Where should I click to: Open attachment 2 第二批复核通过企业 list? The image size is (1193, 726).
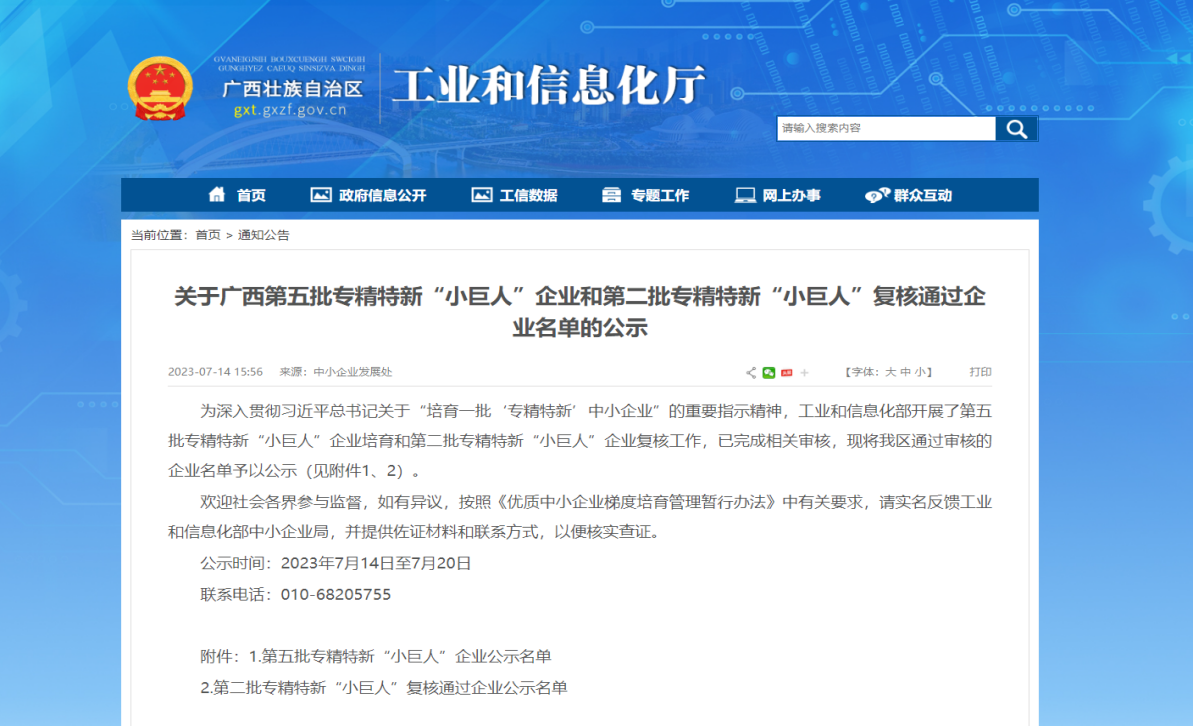(x=384, y=688)
